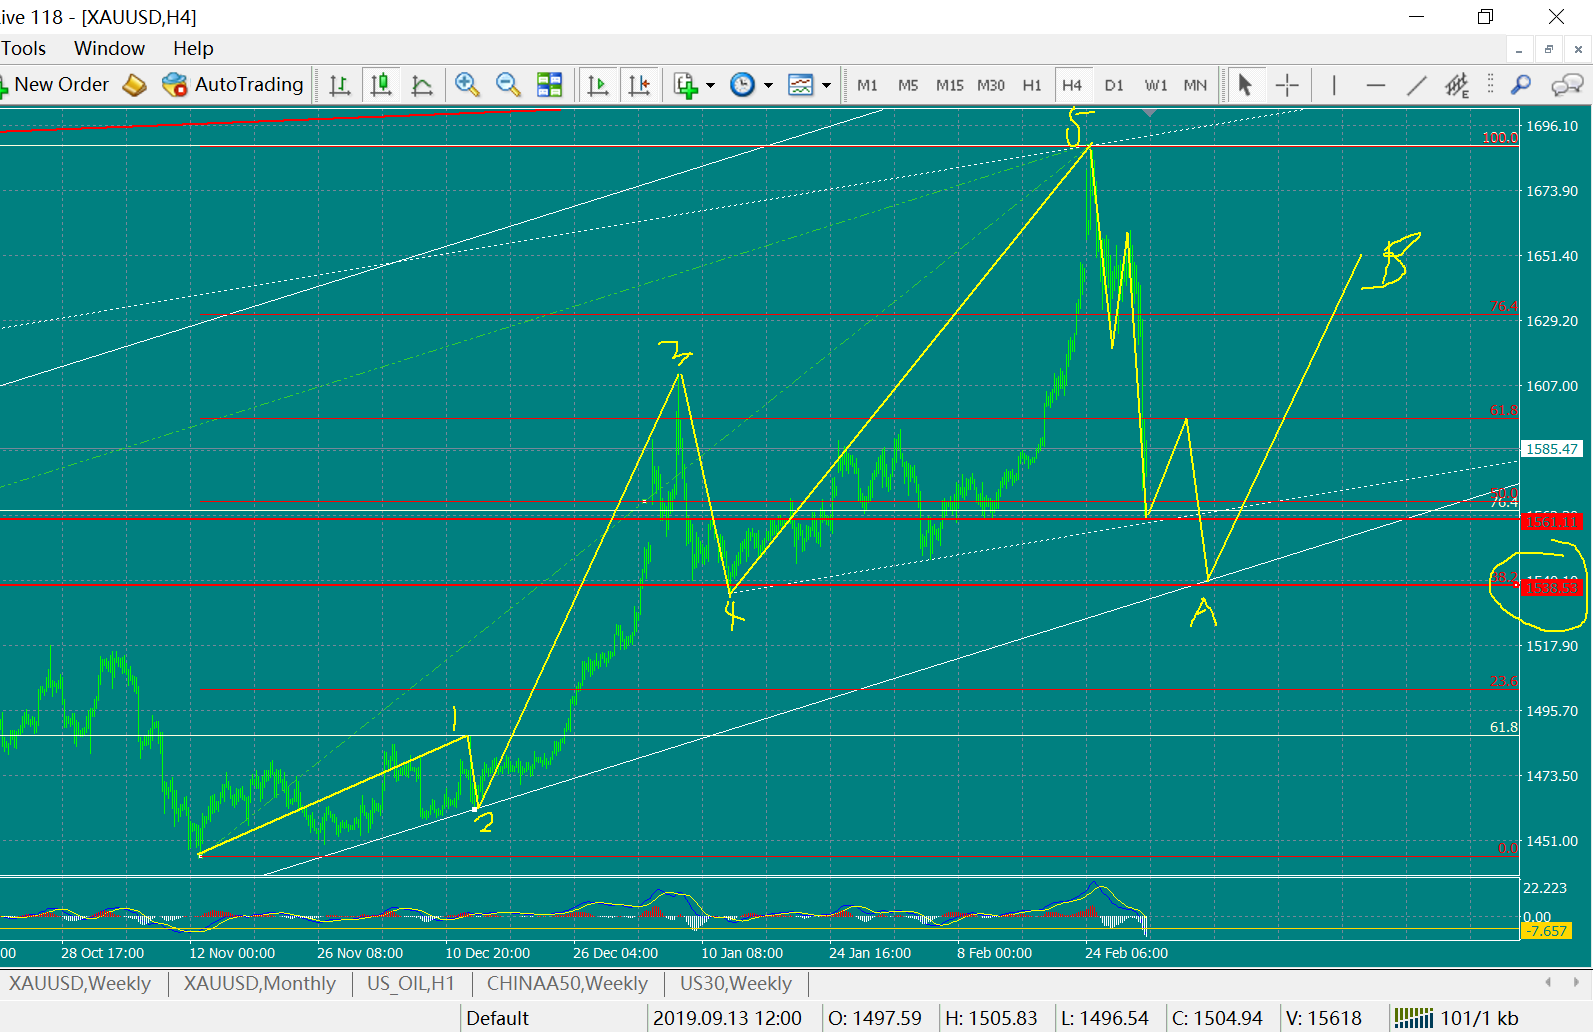Click the 101/1 kb connection status
The image size is (1593, 1032).
[x=1458, y=1018]
